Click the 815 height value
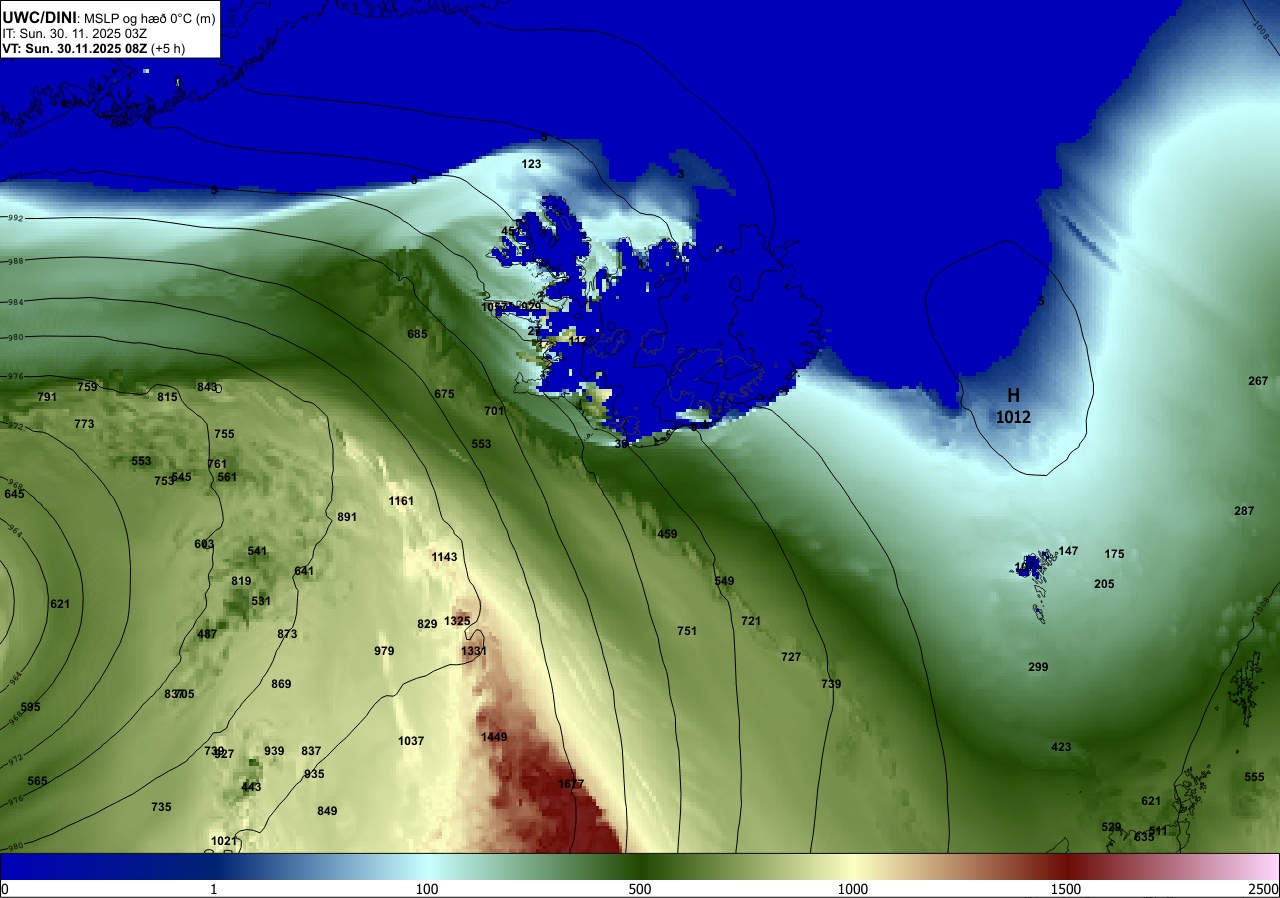The width and height of the screenshot is (1280, 898). click(167, 397)
